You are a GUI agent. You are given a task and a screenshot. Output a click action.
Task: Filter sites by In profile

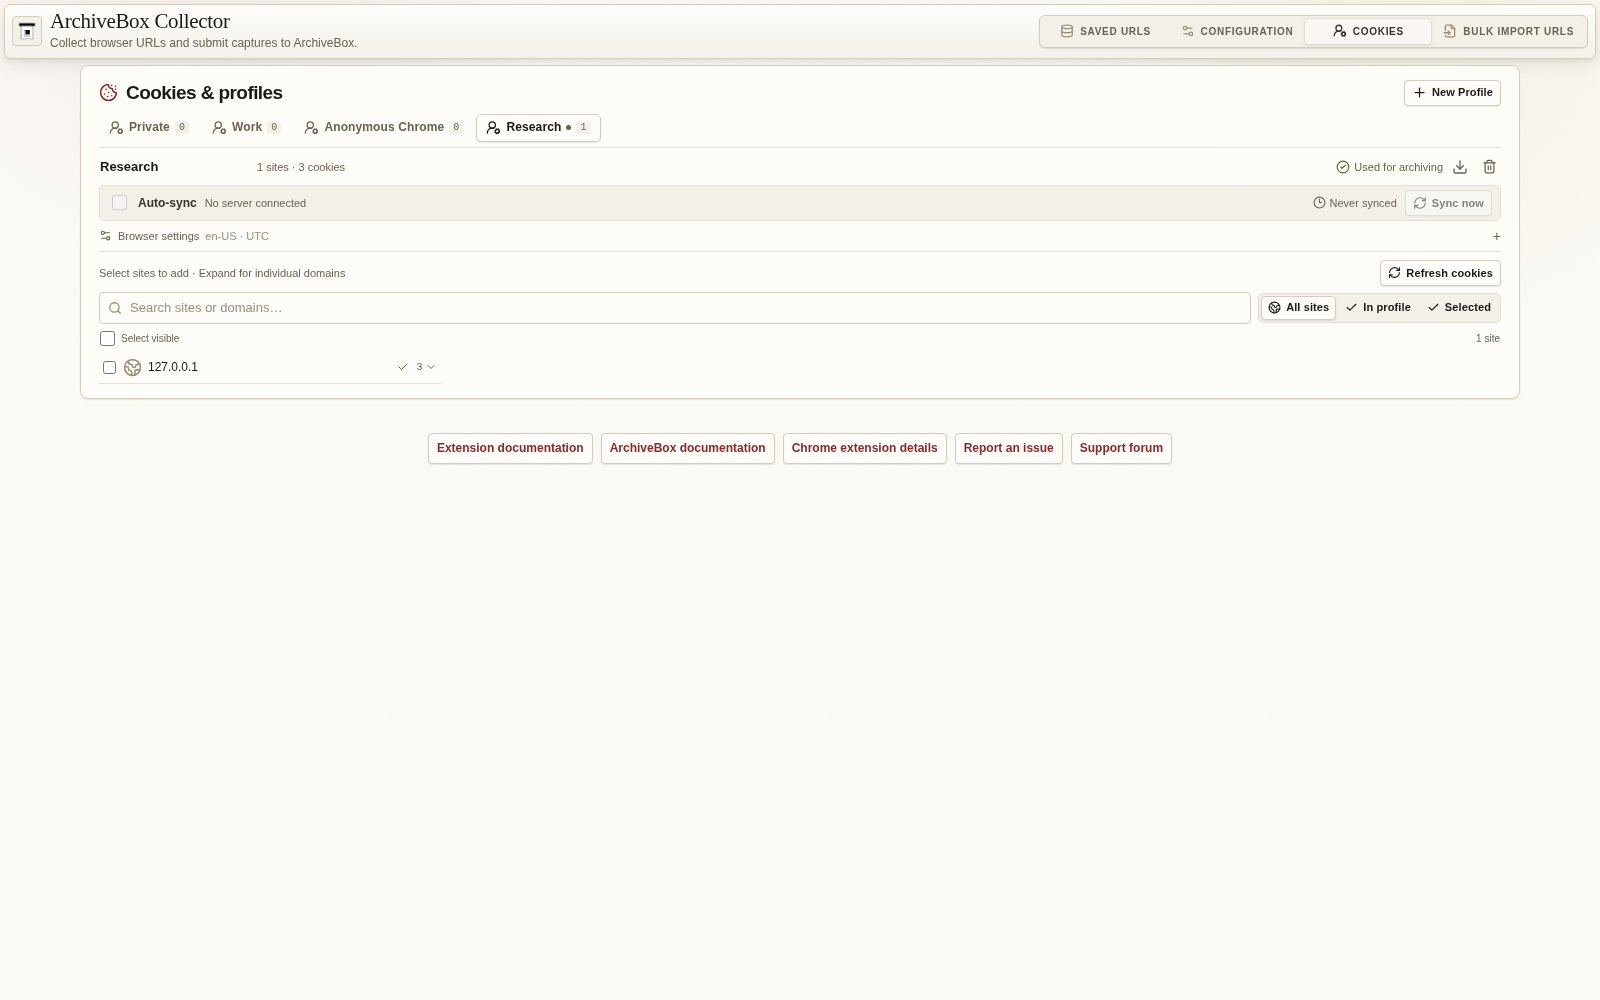(x=1378, y=308)
